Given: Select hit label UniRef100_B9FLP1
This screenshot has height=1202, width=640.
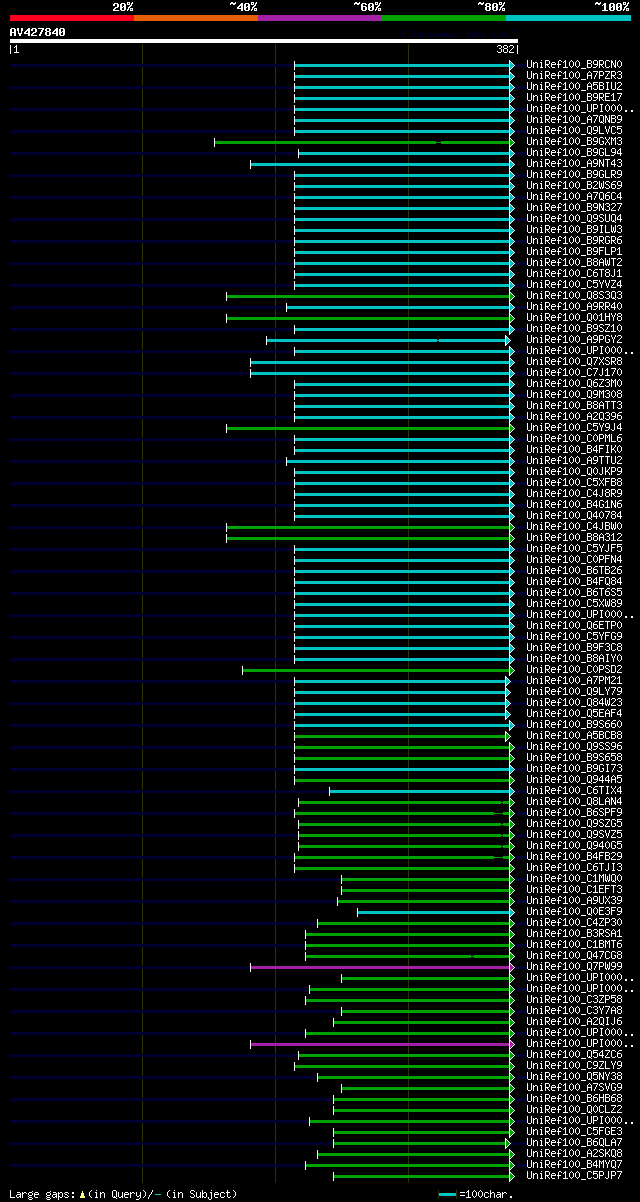Looking at the screenshot, I should point(575,252).
